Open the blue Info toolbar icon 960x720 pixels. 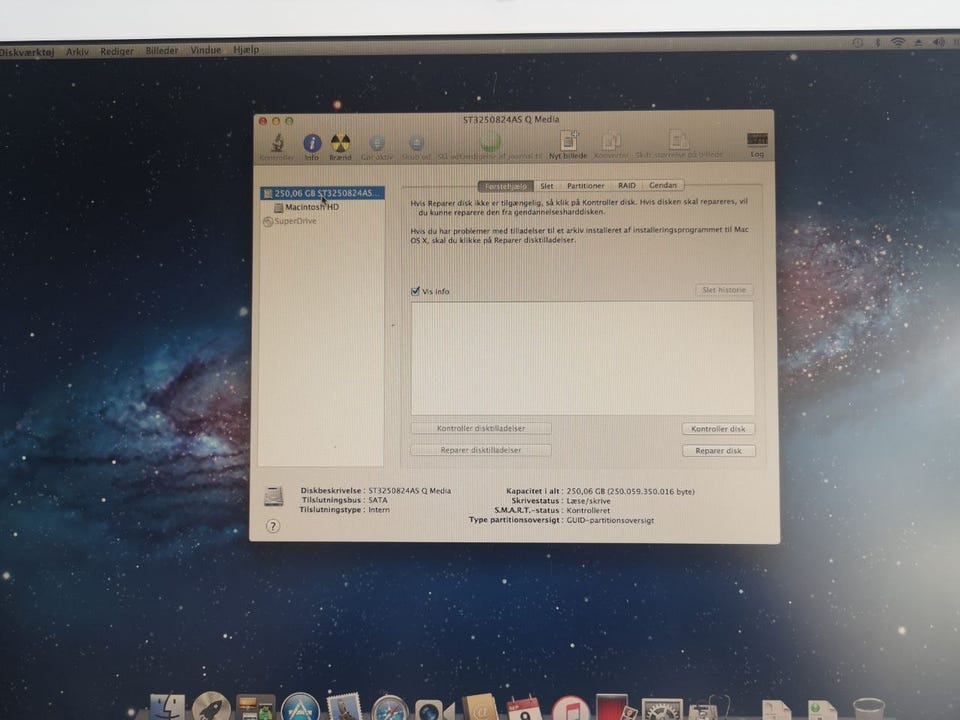[312, 143]
